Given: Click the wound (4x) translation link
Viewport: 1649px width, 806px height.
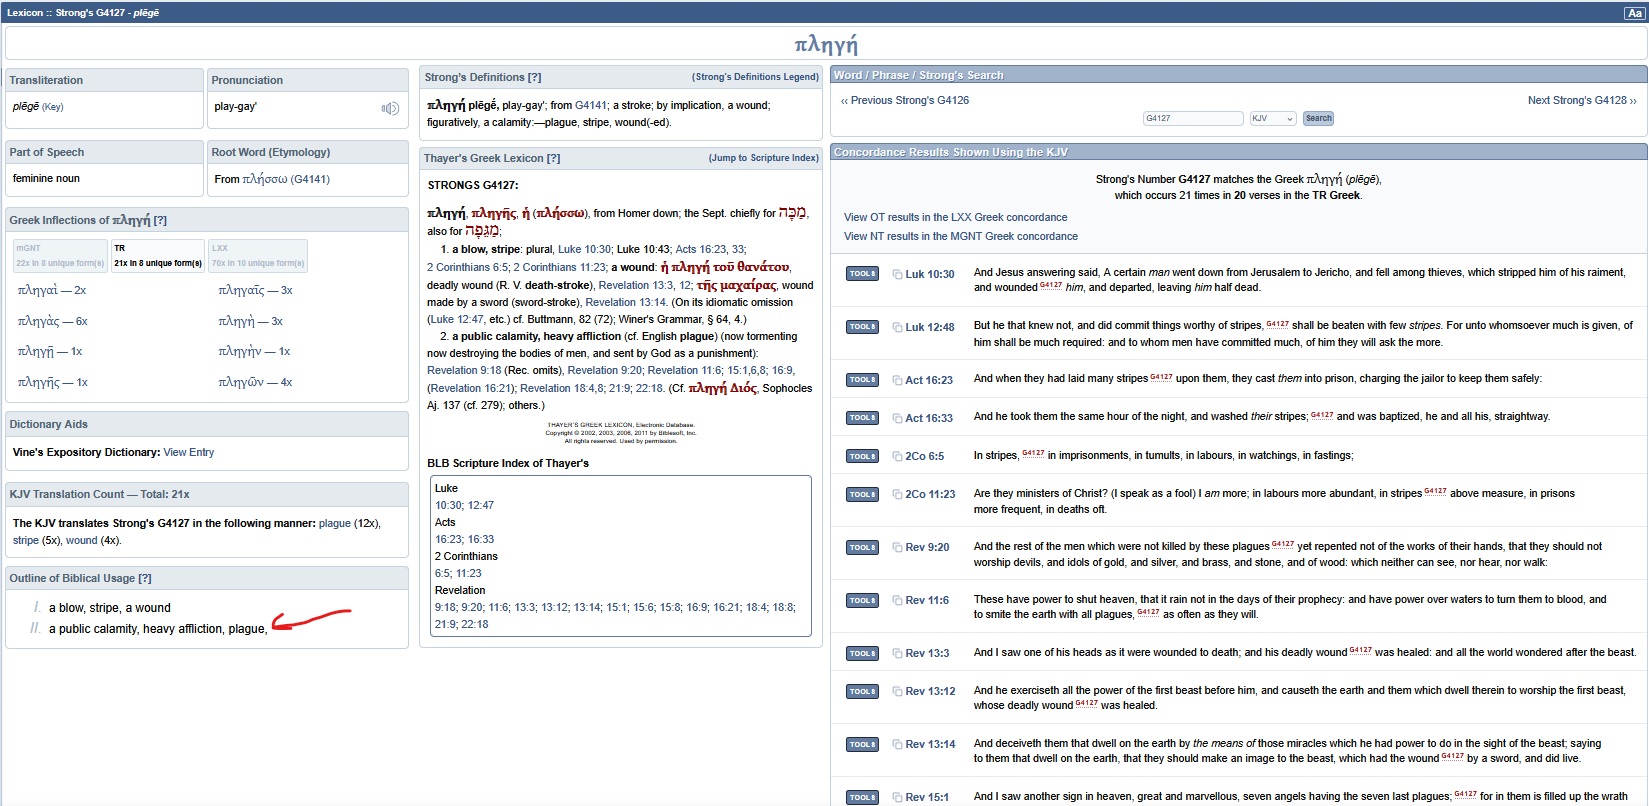Looking at the screenshot, I should pos(82,540).
